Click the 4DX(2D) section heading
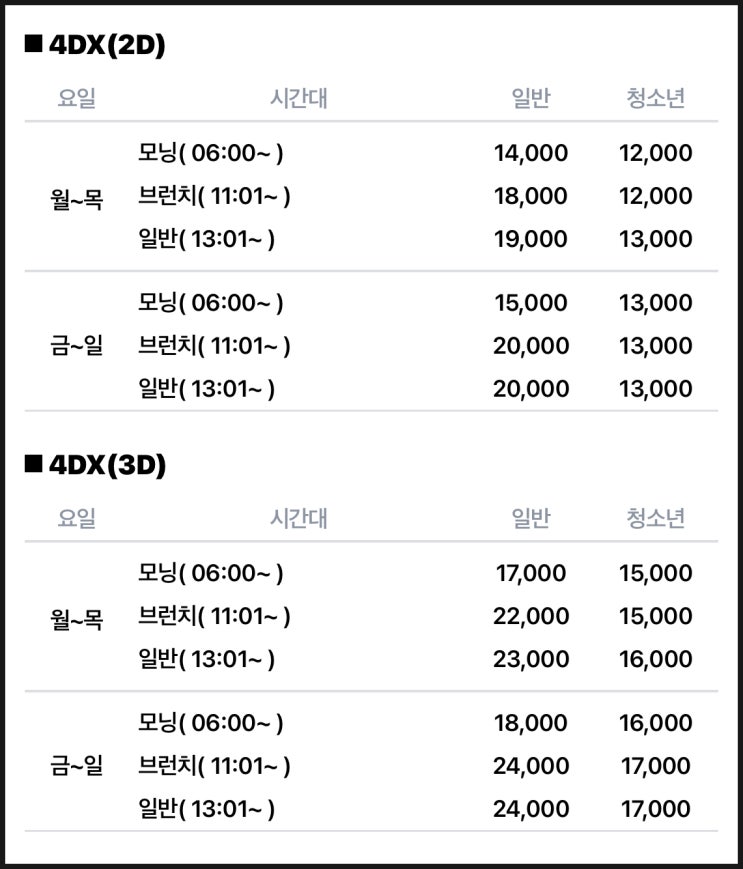The height and width of the screenshot is (869, 743). 107,45
